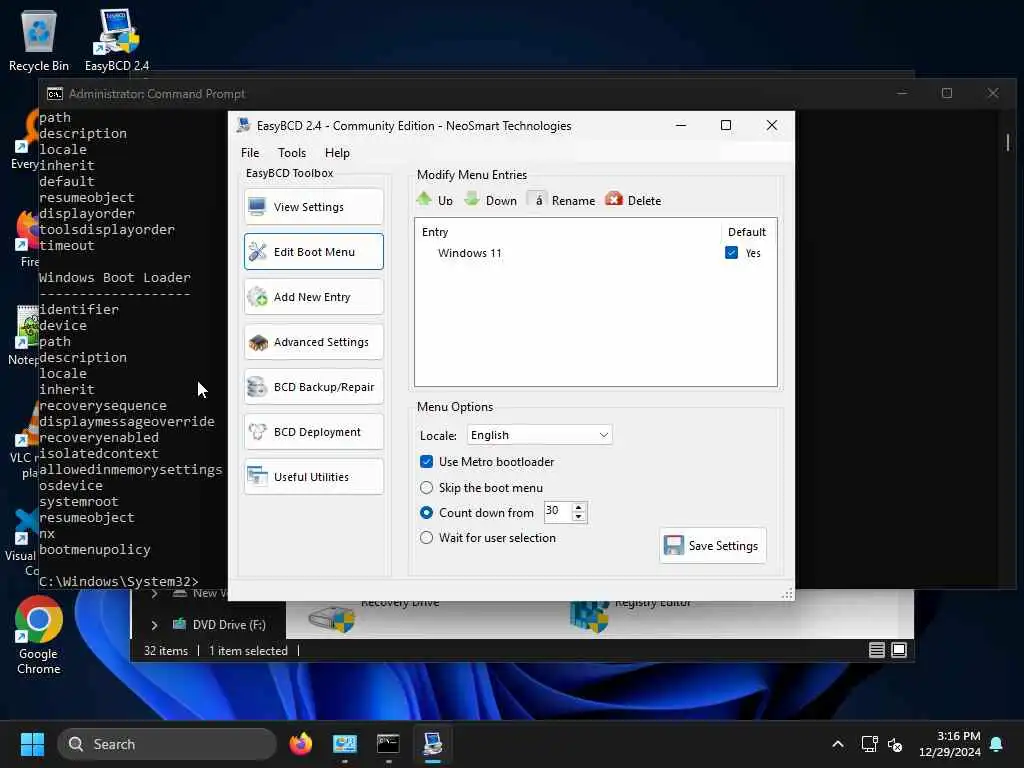Screen dimensions: 1024x768
Task: Click the Recovery Drive item icon
Action: pyautogui.click(x=332, y=618)
